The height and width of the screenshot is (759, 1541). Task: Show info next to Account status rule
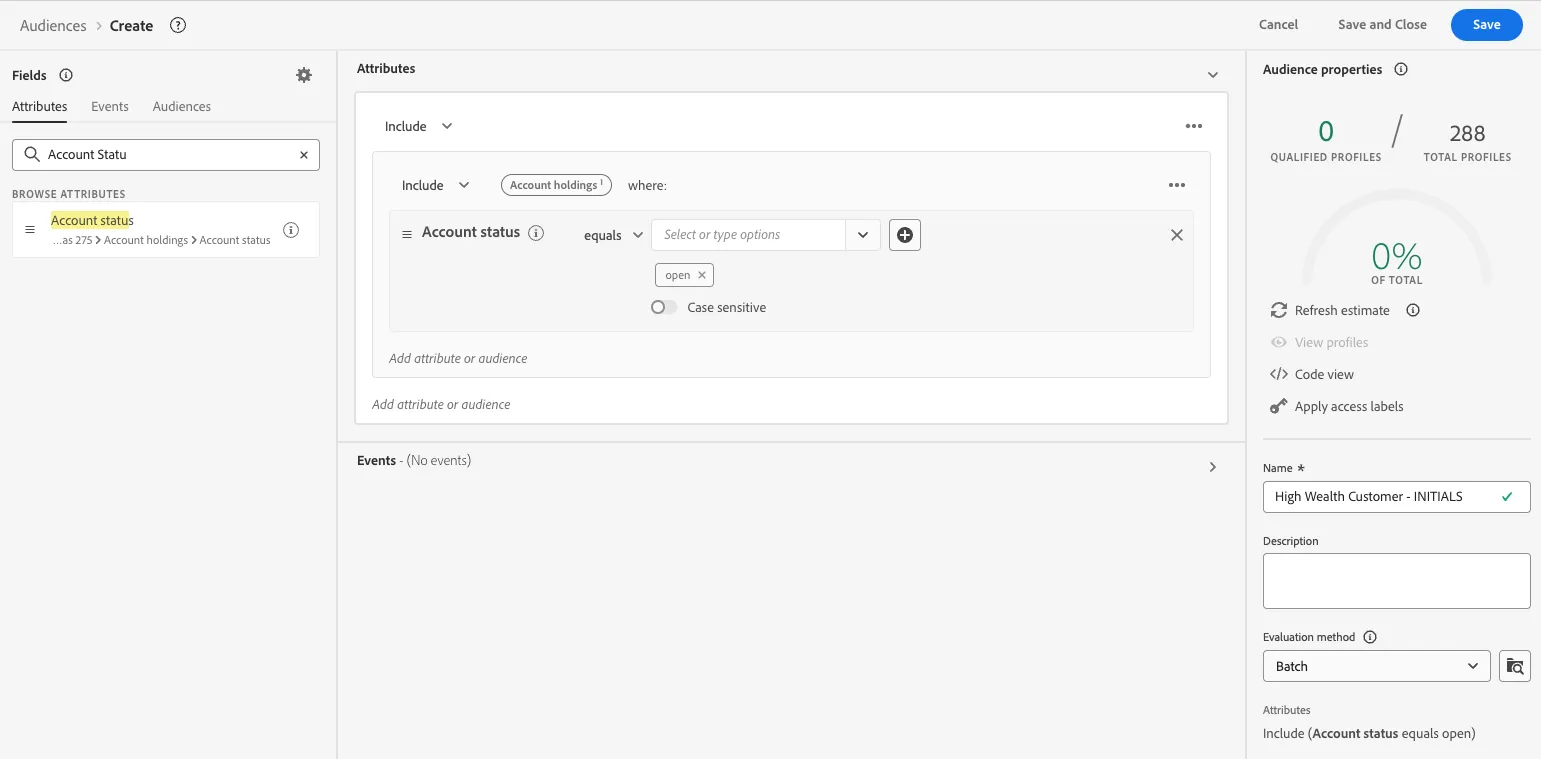coord(536,233)
